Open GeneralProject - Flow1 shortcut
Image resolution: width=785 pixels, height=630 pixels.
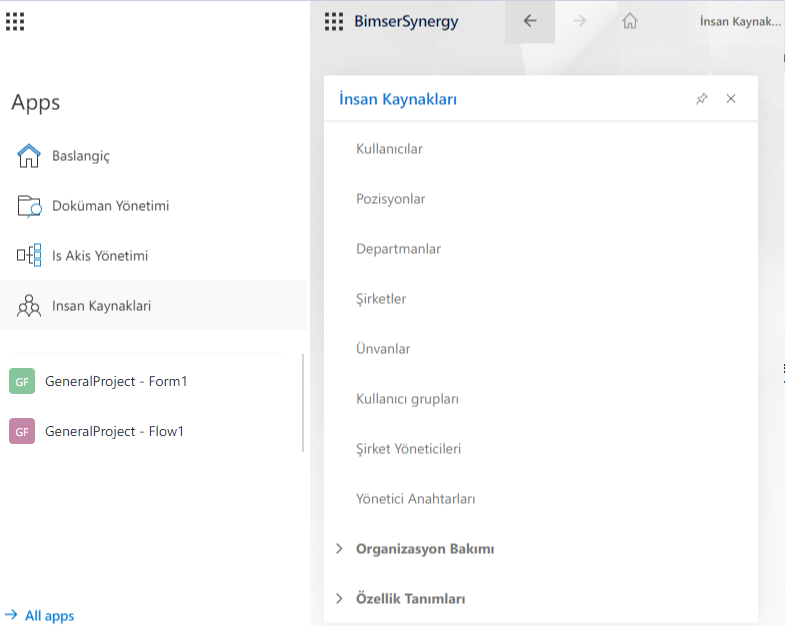click(114, 431)
